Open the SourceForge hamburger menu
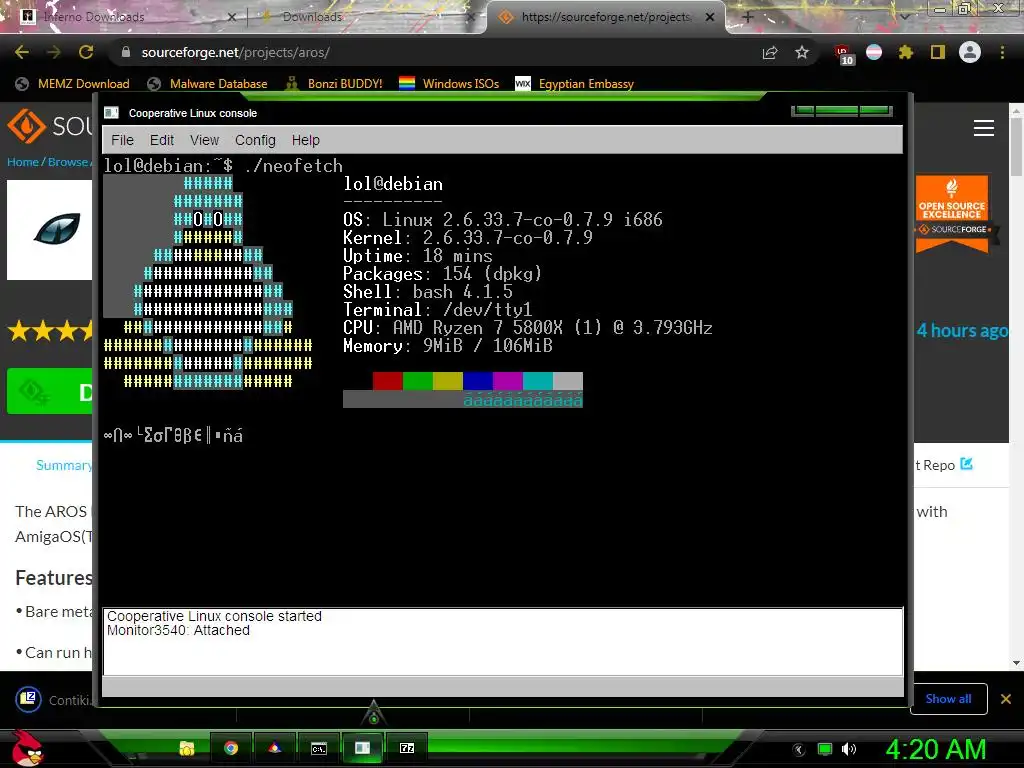 pos(984,128)
